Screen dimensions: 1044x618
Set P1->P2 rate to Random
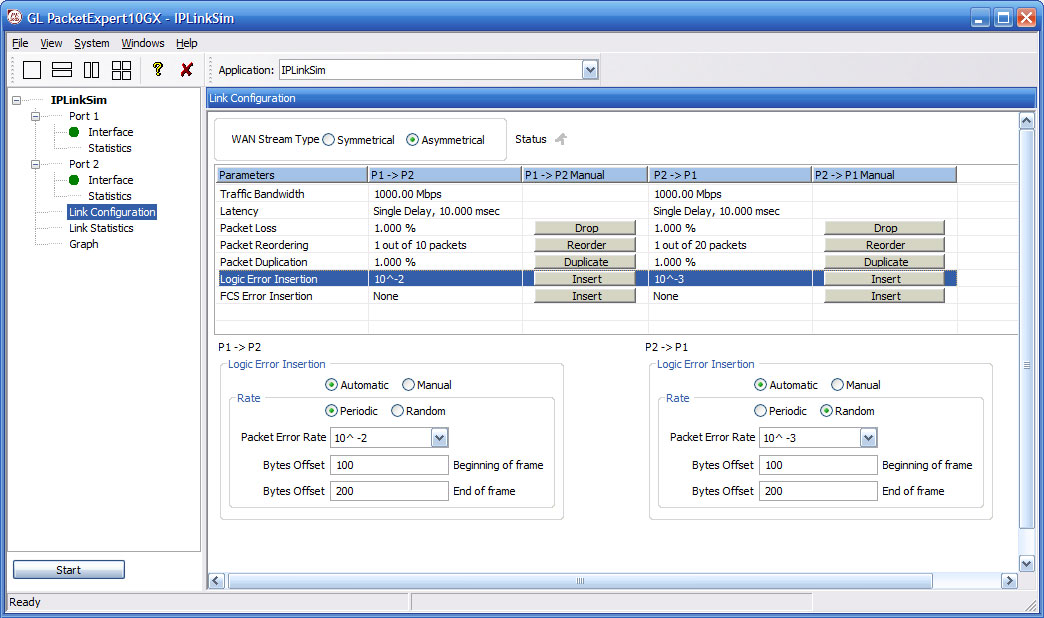tap(397, 411)
